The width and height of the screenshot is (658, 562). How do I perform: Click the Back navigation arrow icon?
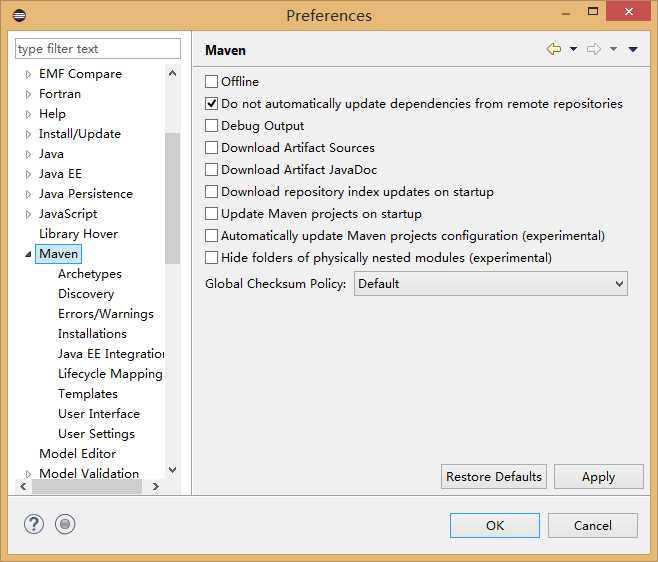(554, 49)
